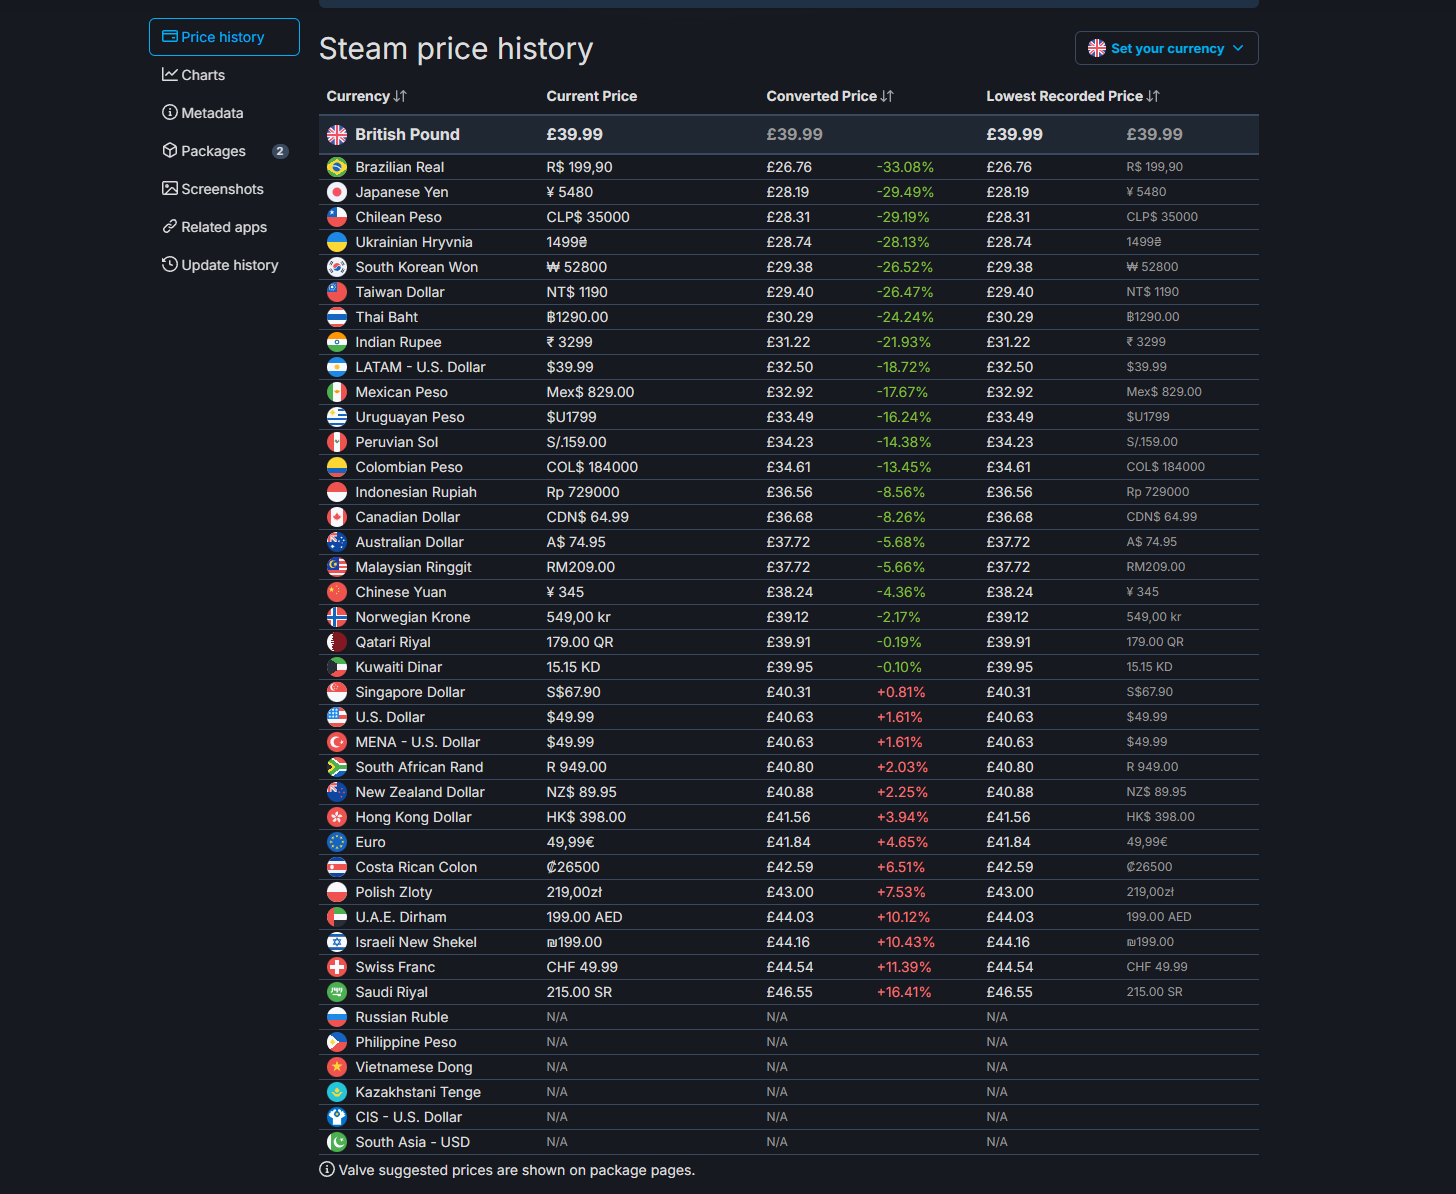Viewport: 1456px width, 1194px height.
Task: Sort by Lowest Recorded Price column
Action: (1072, 96)
